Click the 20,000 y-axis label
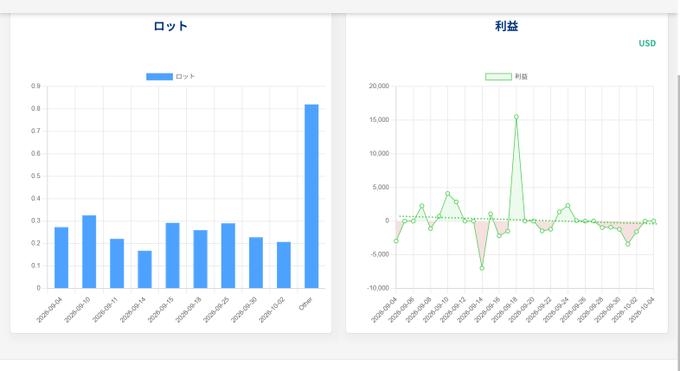 point(379,86)
